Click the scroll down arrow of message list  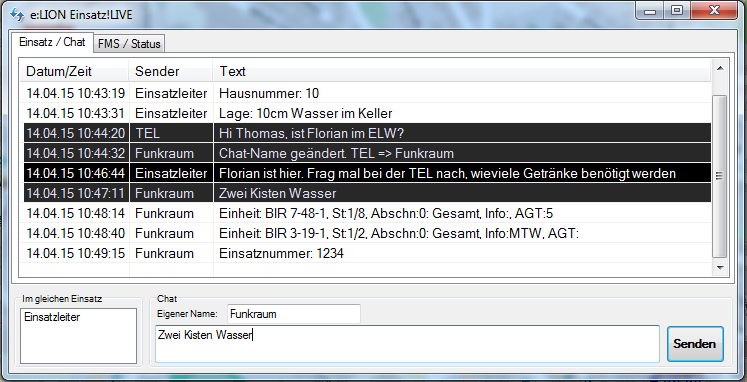(720, 268)
